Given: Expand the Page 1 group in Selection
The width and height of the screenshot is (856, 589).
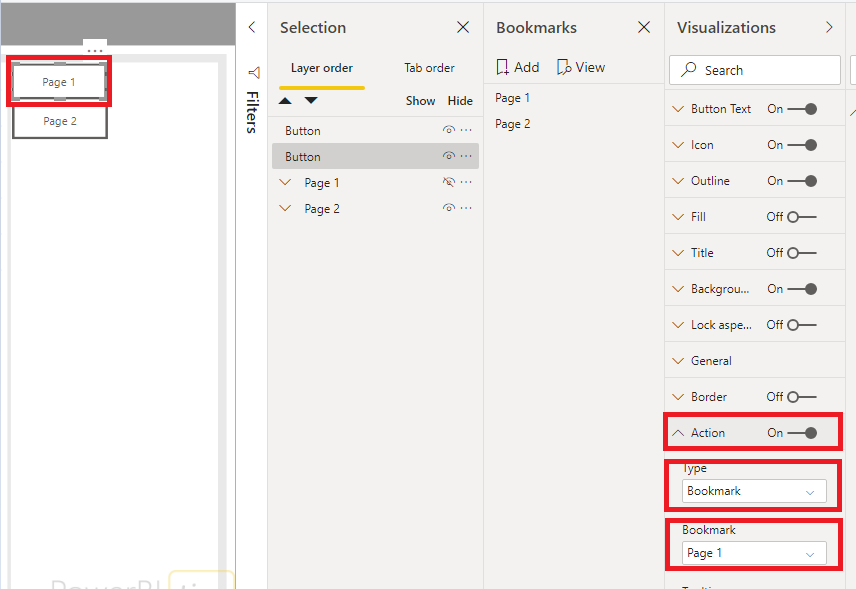Looking at the screenshot, I should (x=285, y=183).
